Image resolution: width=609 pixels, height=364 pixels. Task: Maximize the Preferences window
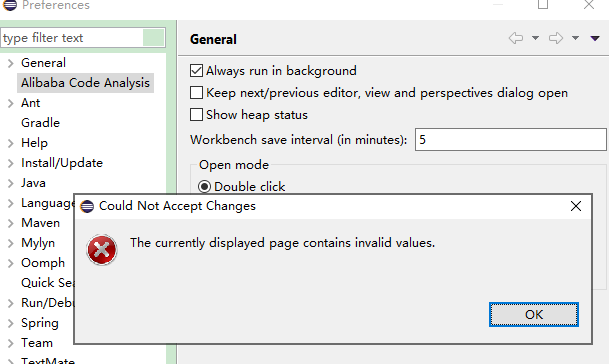click(x=543, y=5)
